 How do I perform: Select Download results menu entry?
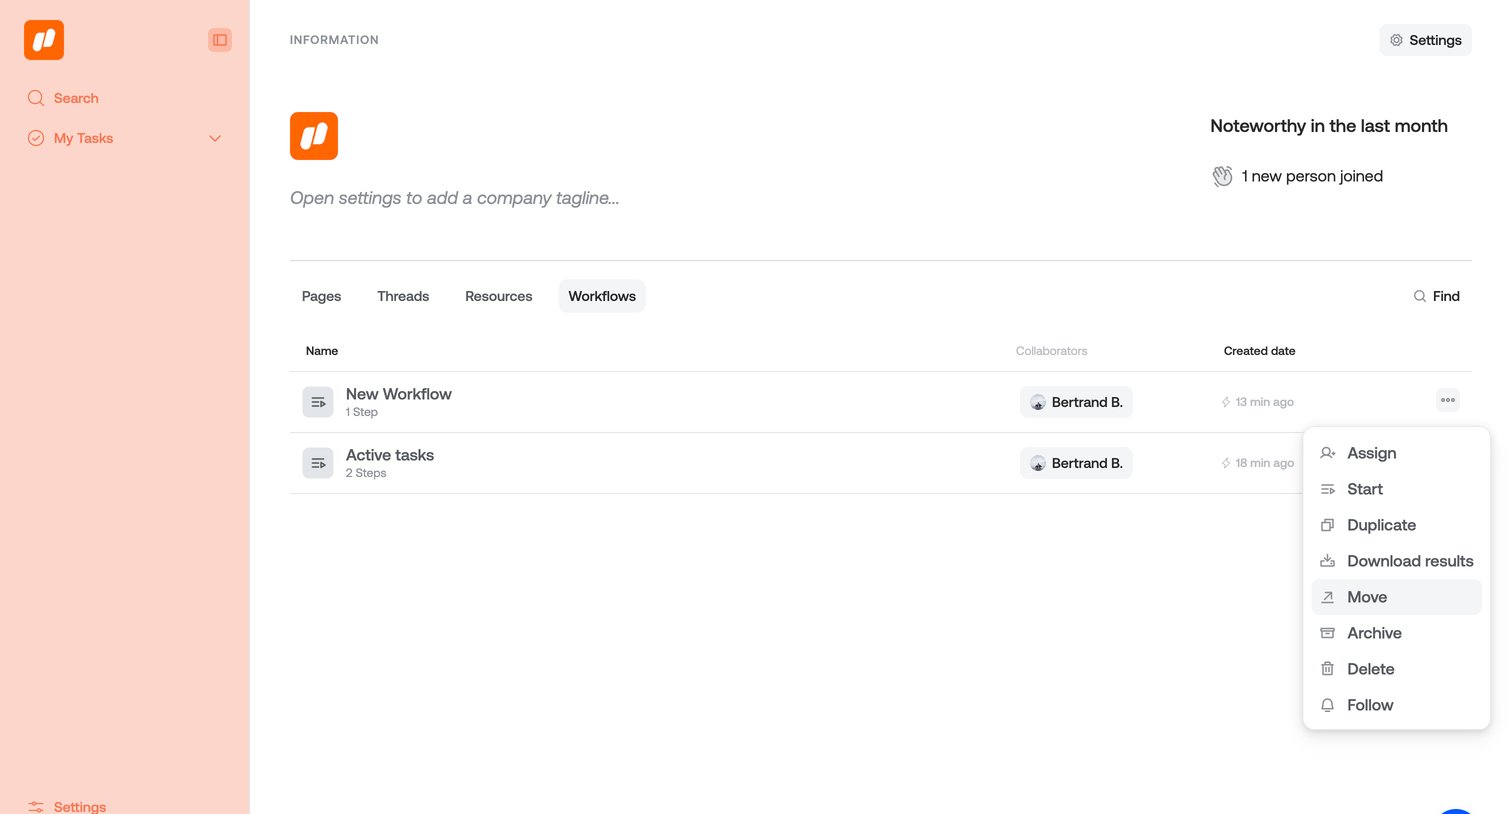[x=1396, y=561]
